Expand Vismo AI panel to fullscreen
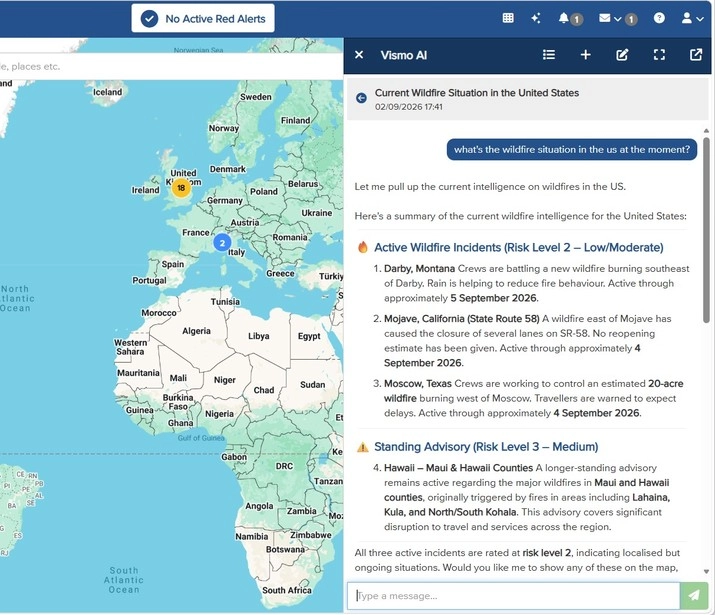 pos(659,55)
